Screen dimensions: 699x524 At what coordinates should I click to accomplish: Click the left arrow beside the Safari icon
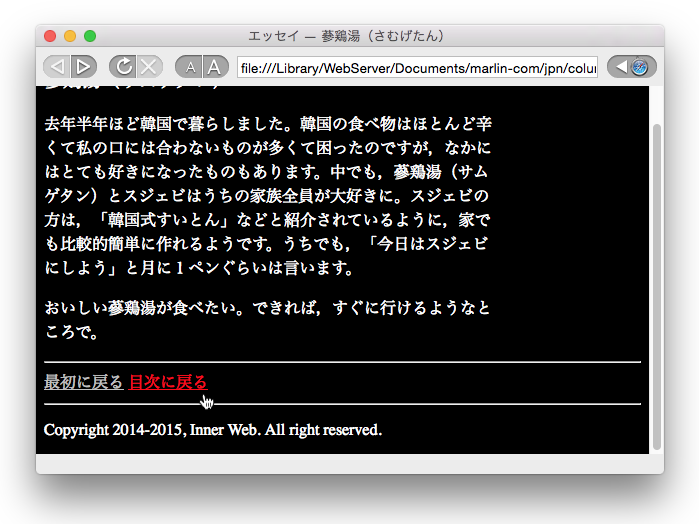(621, 67)
